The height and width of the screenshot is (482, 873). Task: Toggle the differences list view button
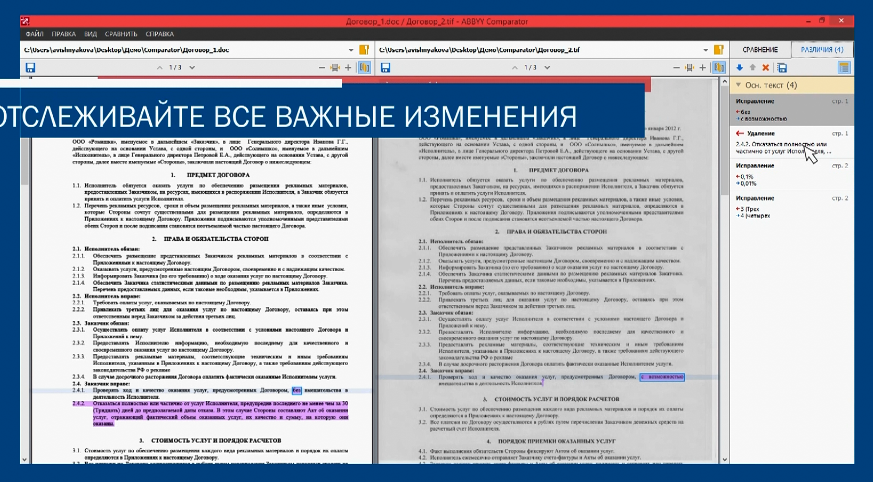coord(844,67)
